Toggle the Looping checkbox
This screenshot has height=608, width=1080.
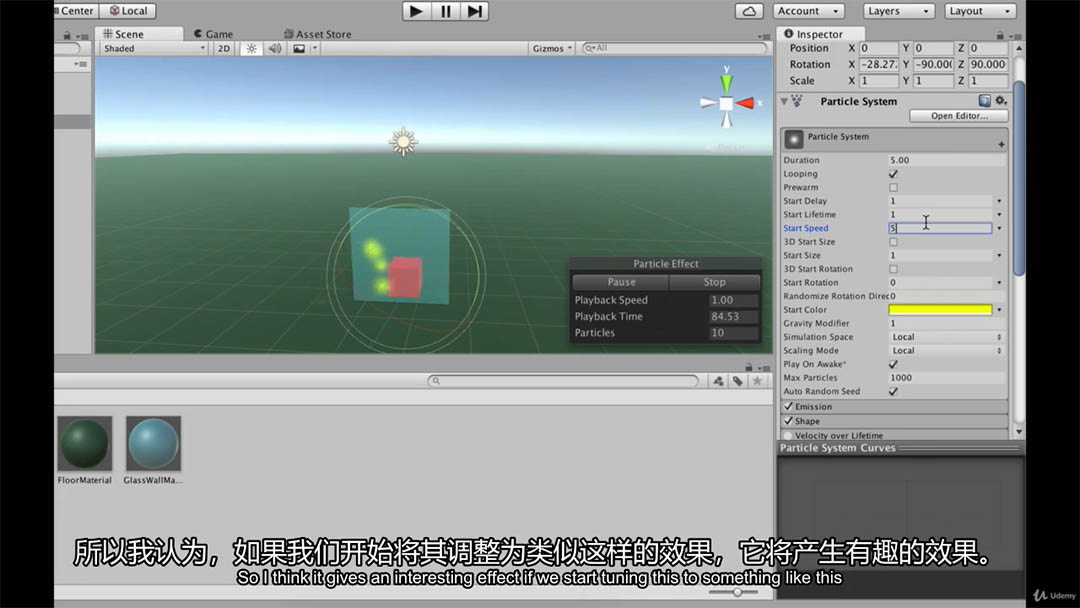point(893,174)
